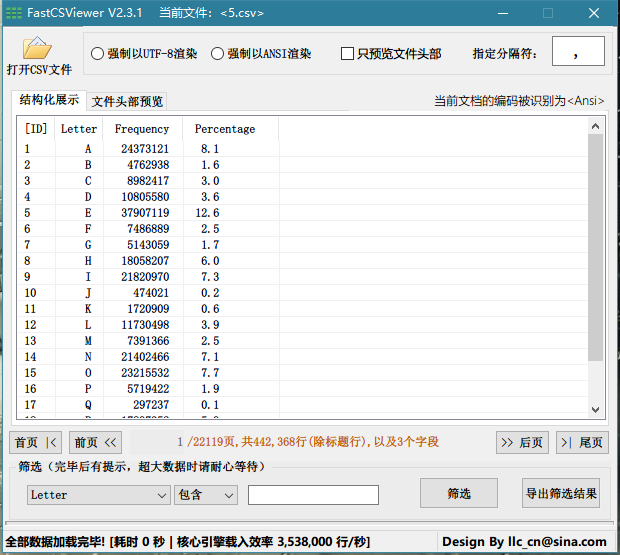Viewport: 620px width, 555px height.
Task: Enable preview file header only checkbox
Action: 348,54
